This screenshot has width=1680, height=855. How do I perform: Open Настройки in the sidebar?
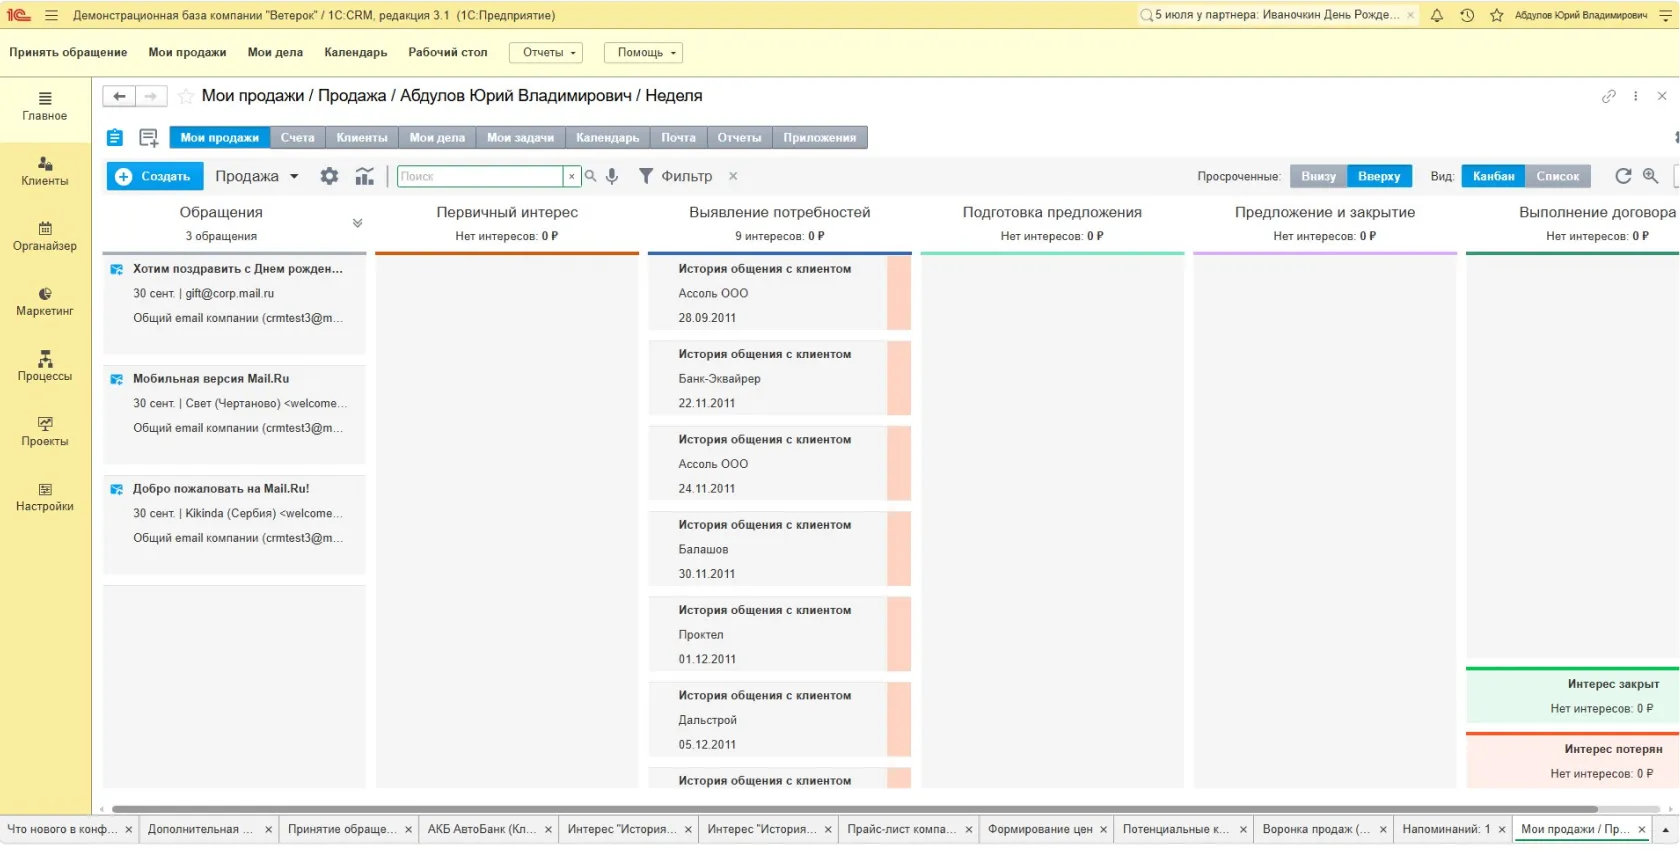(45, 497)
